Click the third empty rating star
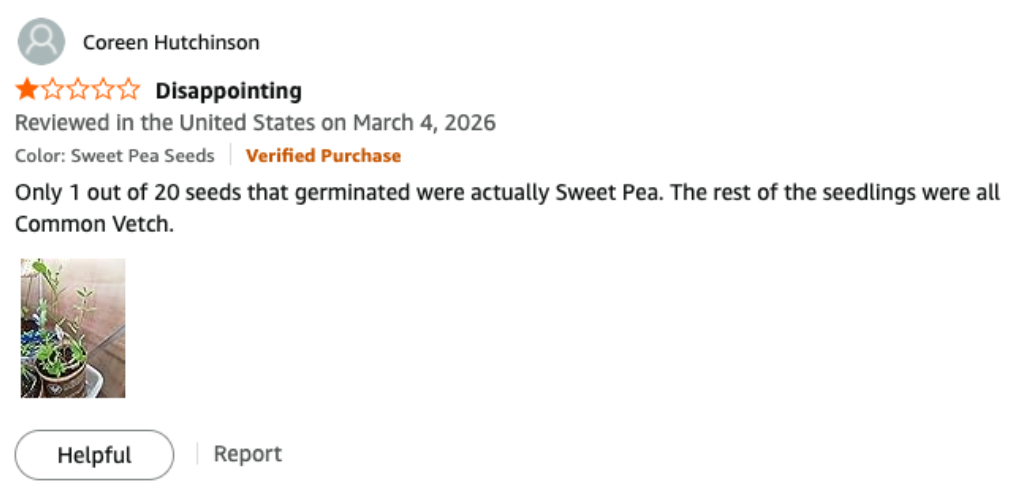This screenshot has height=500, width=1030. point(77,91)
